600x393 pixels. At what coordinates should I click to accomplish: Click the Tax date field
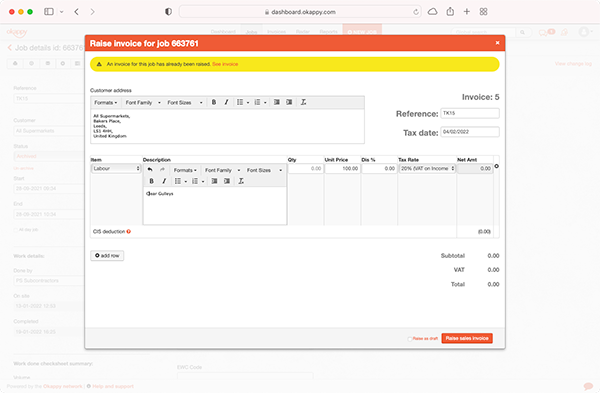(470, 132)
